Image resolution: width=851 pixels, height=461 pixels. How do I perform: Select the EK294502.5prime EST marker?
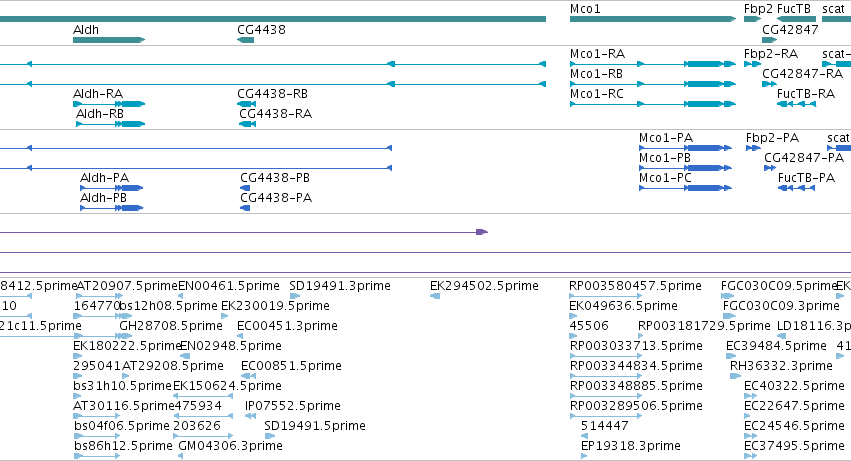[x=435, y=296]
